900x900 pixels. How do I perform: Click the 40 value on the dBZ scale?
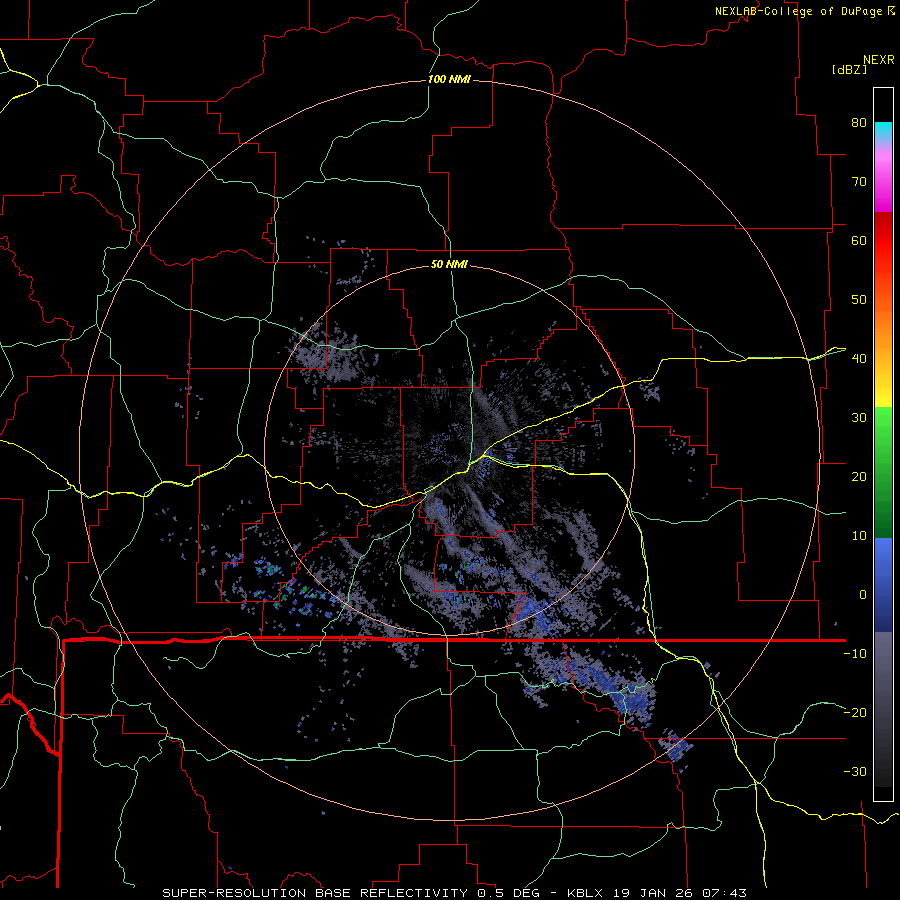tap(859, 358)
